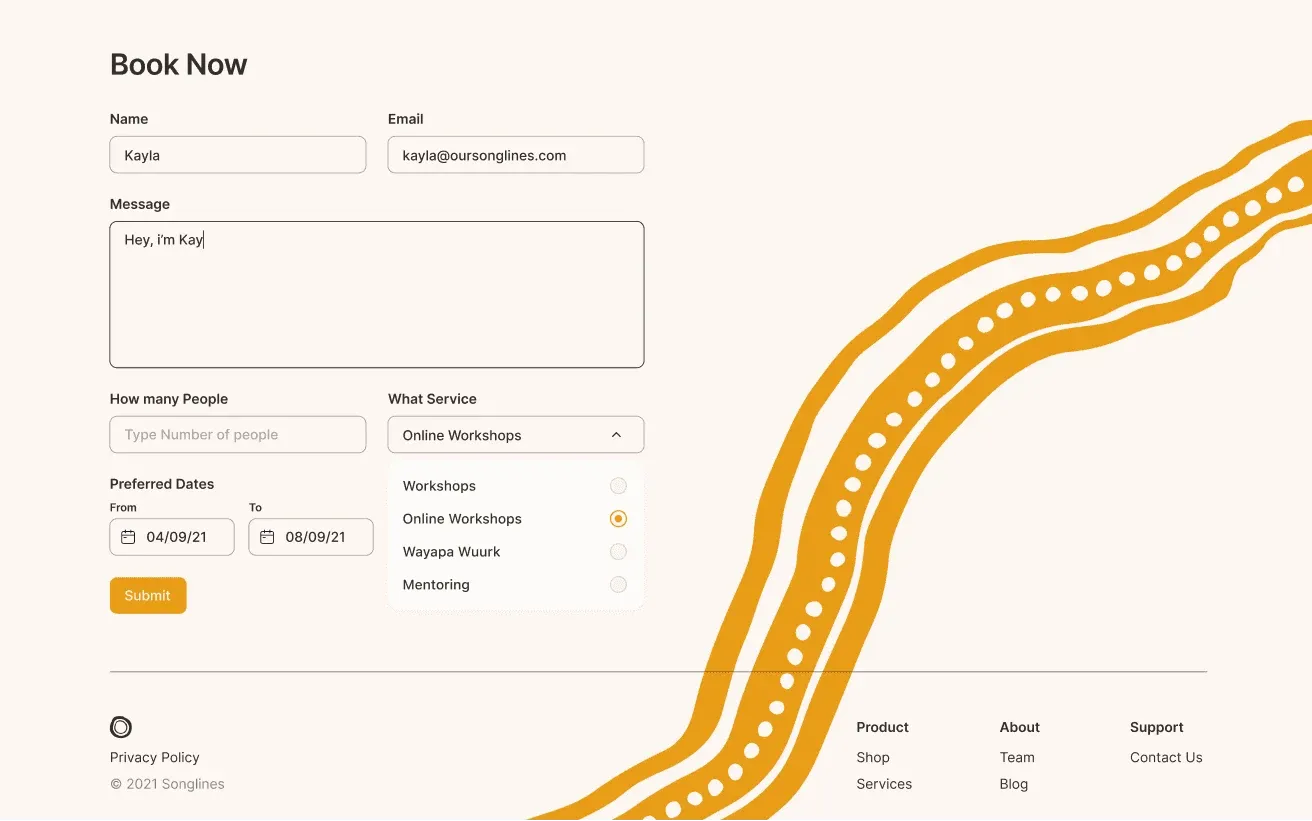This screenshot has width=1312, height=821.
Task: Go to the Shop footer link
Action: 873,757
